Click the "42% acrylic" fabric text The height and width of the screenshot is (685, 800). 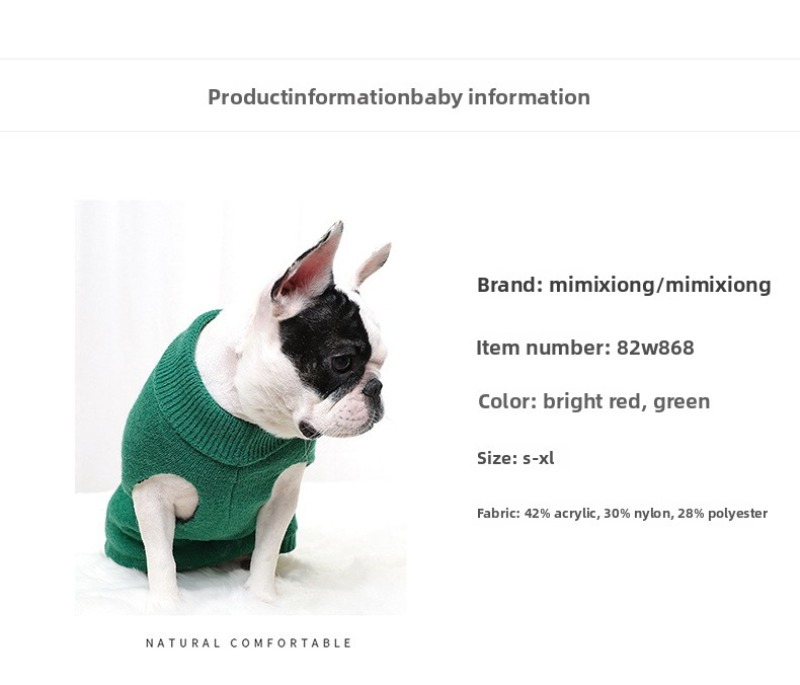[561, 514]
